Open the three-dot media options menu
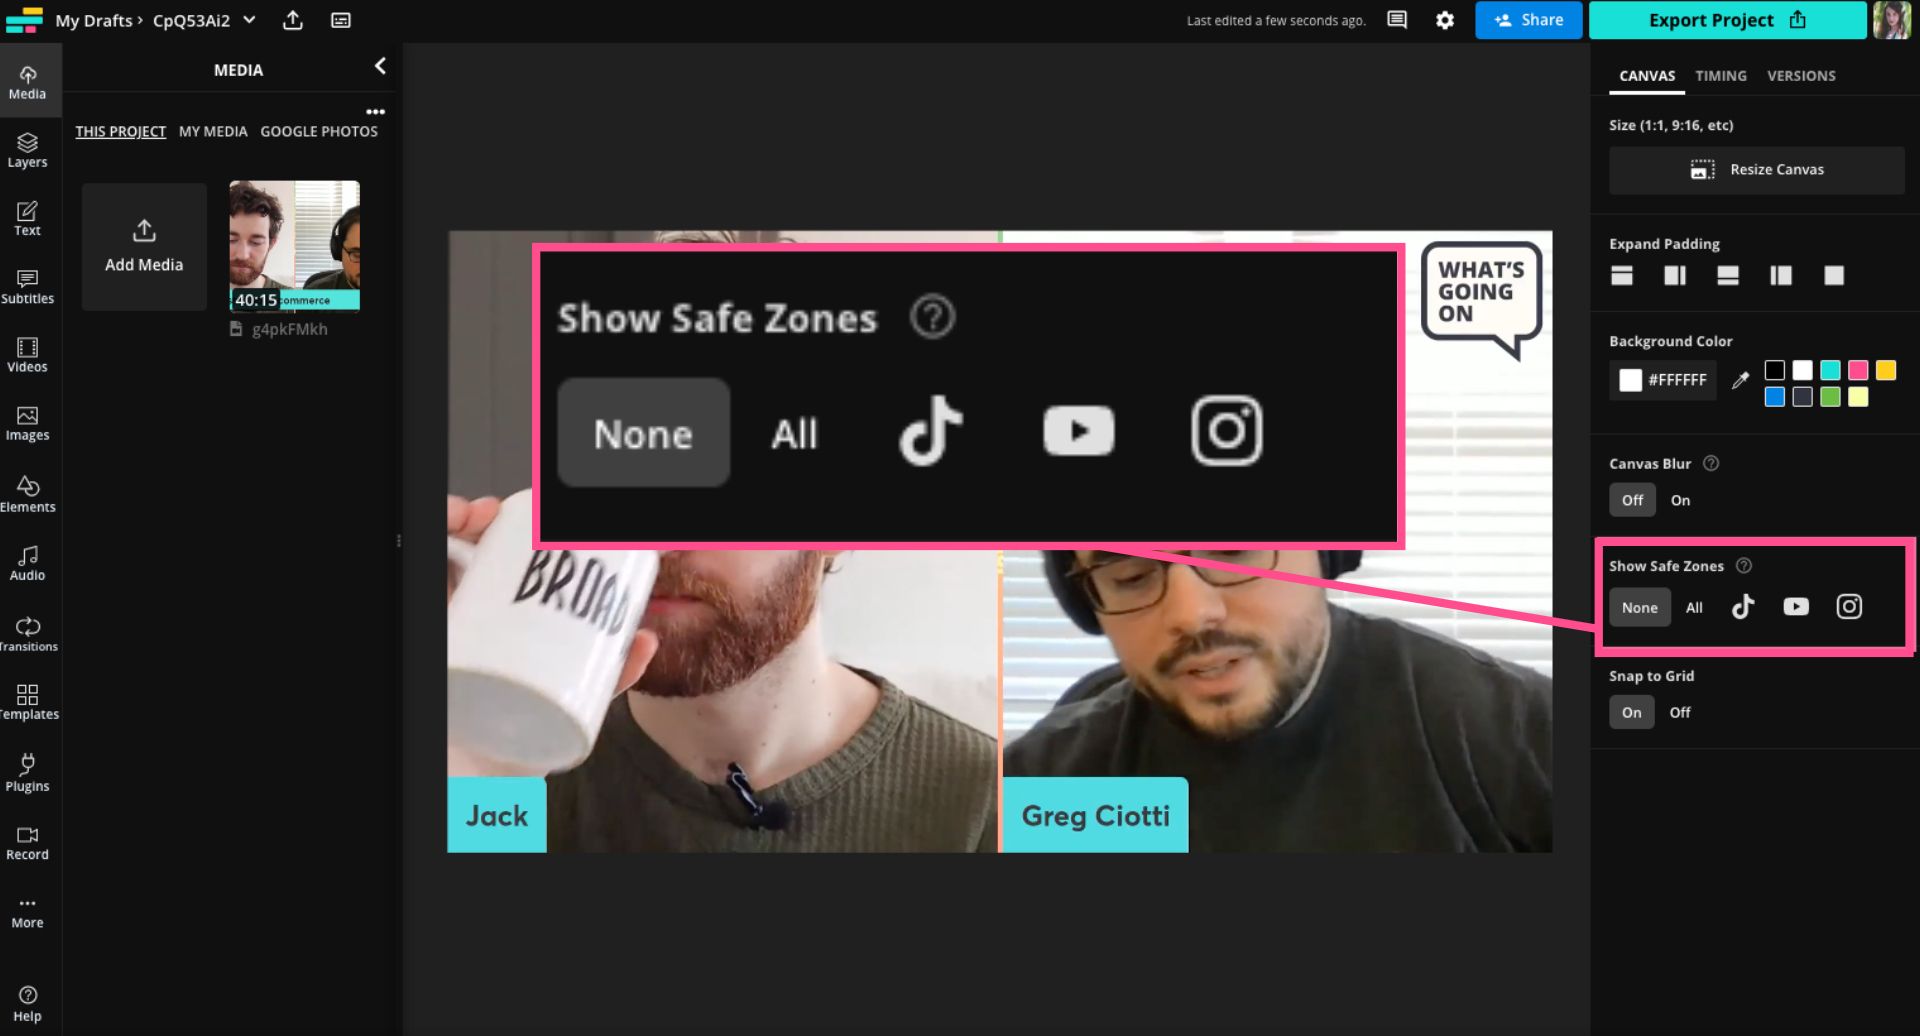Image resolution: width=1920 pixels, height=1036 pixels. (x=375, y=112)
